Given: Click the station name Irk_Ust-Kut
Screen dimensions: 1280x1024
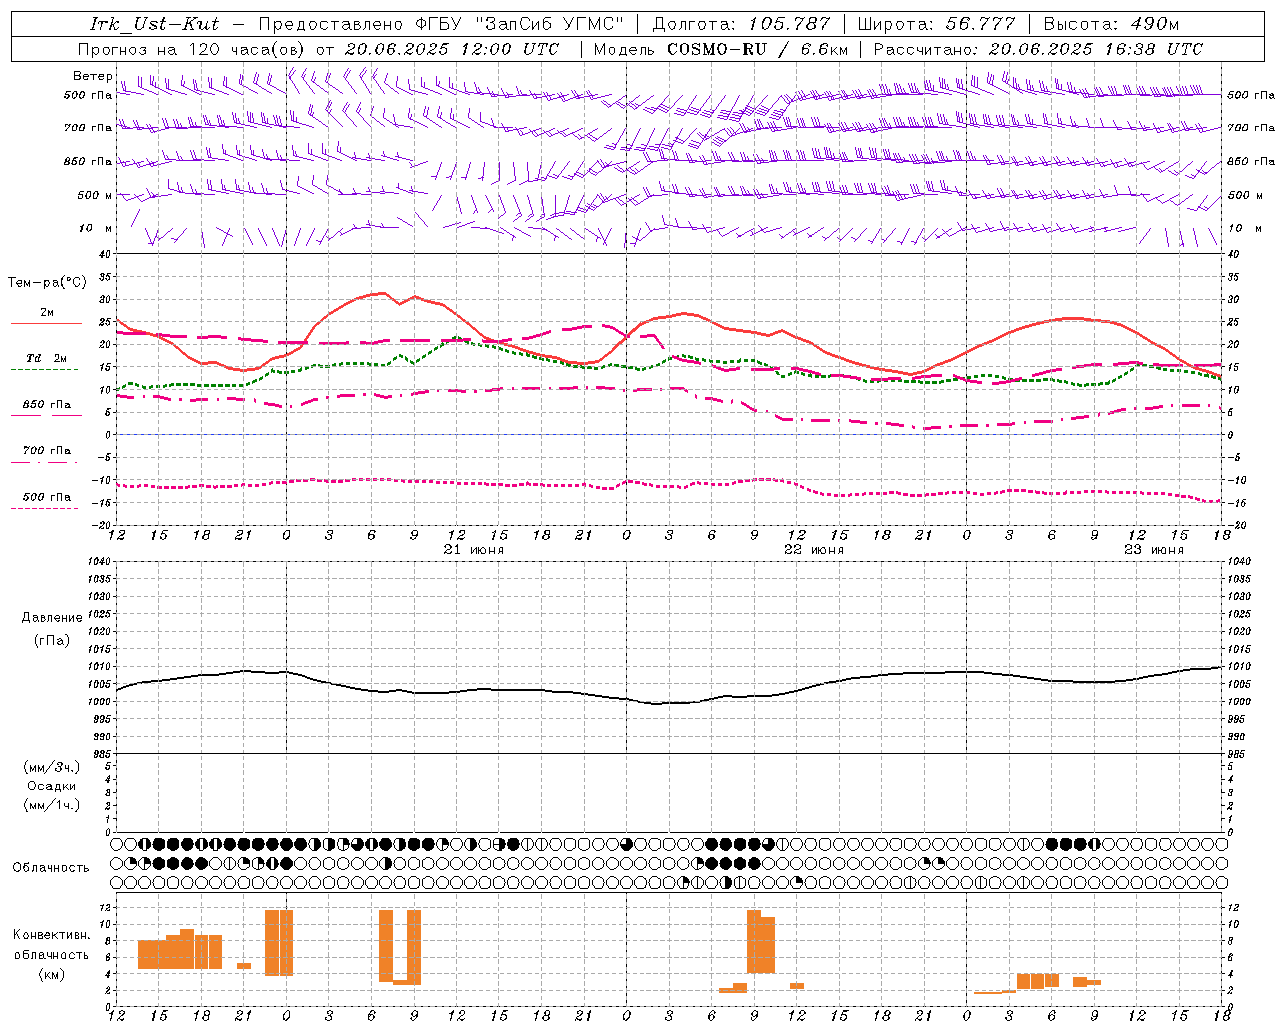Looking at the screenshot, I should coord(154,24).
